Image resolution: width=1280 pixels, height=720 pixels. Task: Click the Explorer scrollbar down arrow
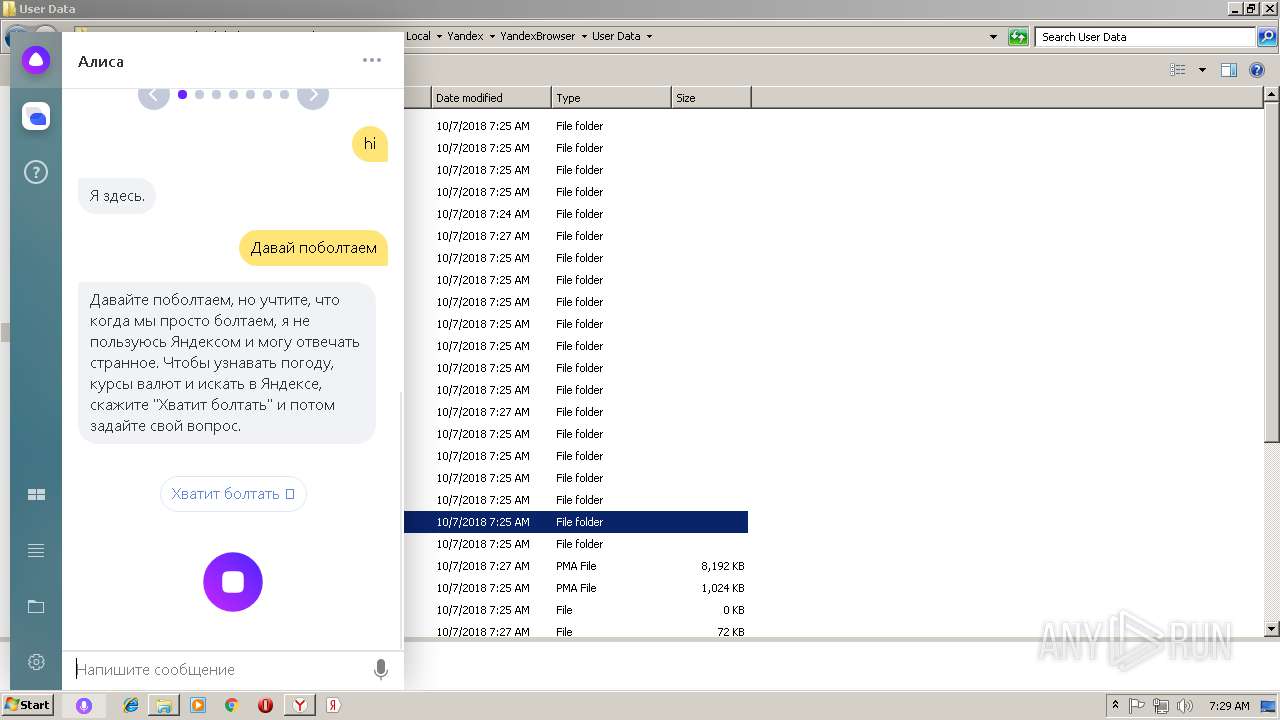pyautogui.click(x=1271, y=629)
